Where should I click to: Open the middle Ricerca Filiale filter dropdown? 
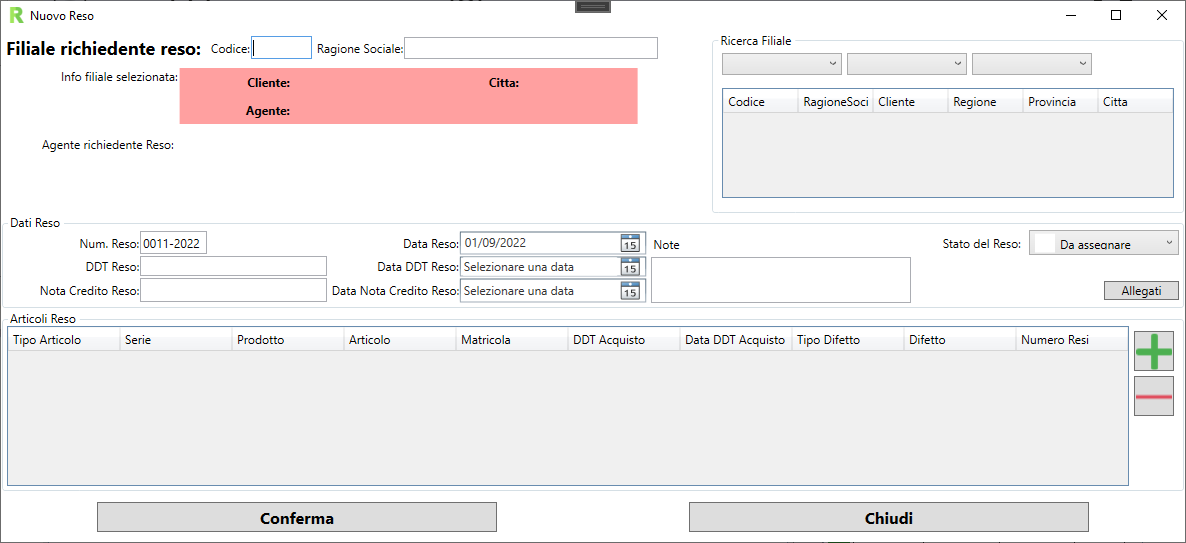click(x=907, y=64)
